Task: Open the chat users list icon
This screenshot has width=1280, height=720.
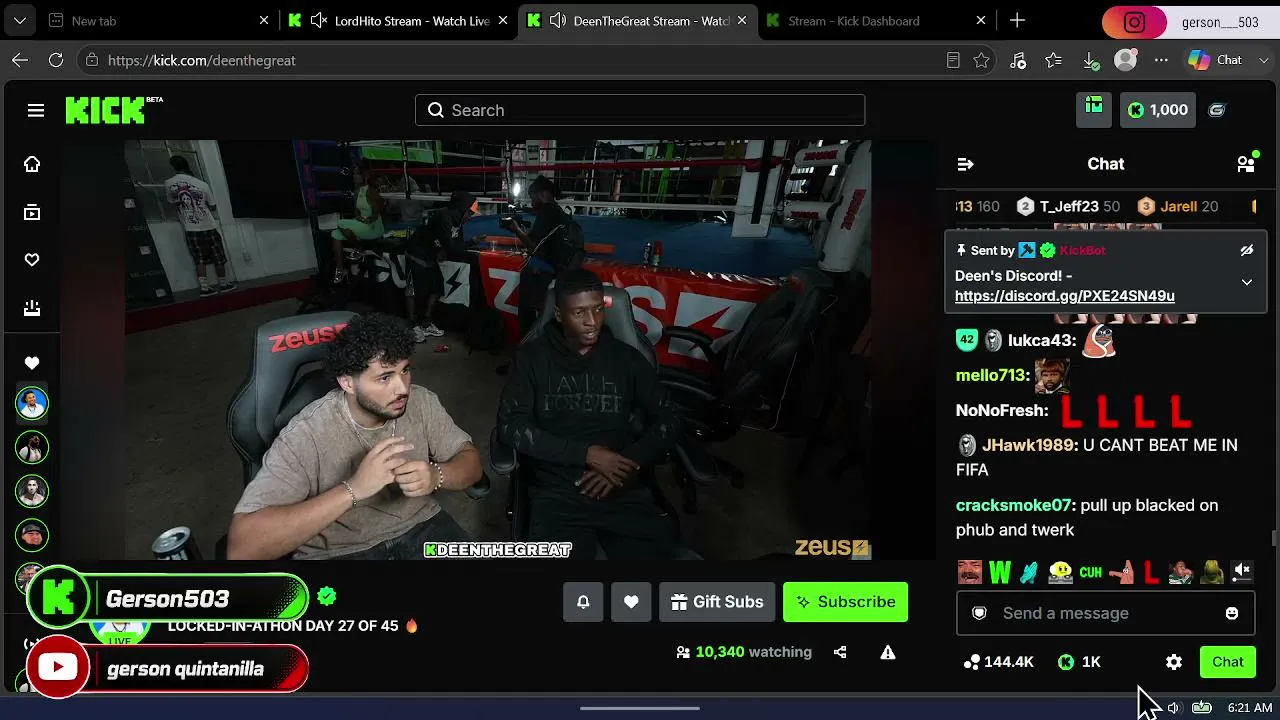Action: pyautogui.click(x=1246, y=164)
